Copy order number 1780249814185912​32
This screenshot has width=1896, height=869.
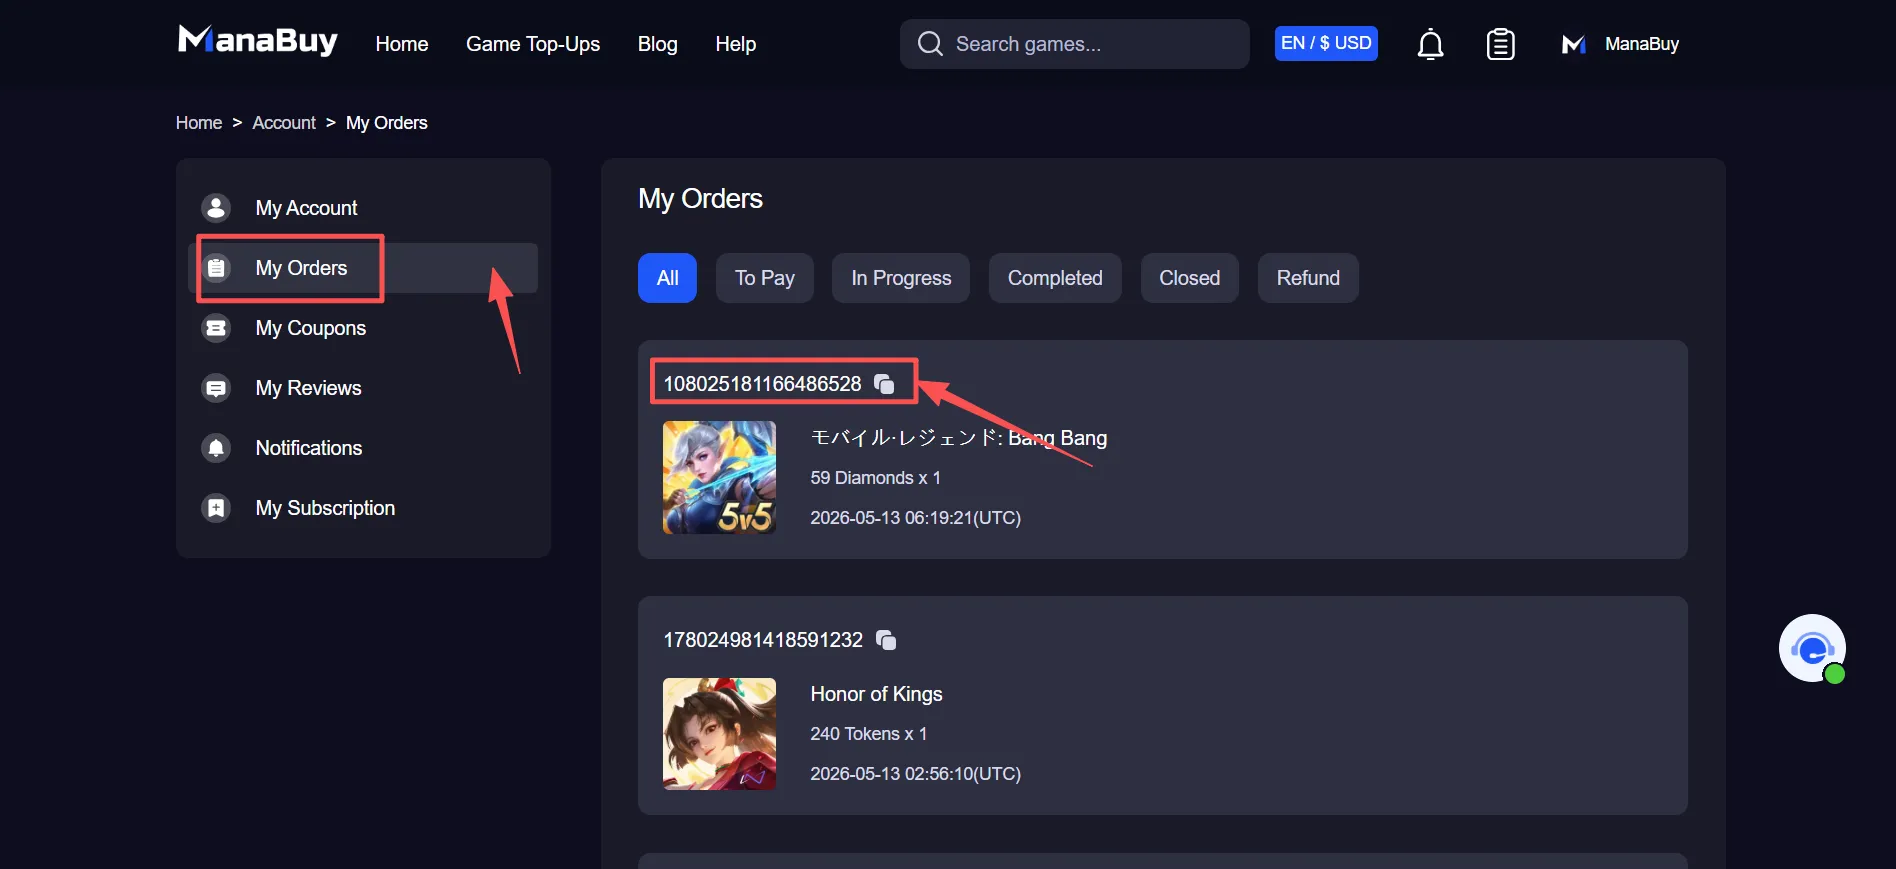pyautogui.click(x=886, y=640)
